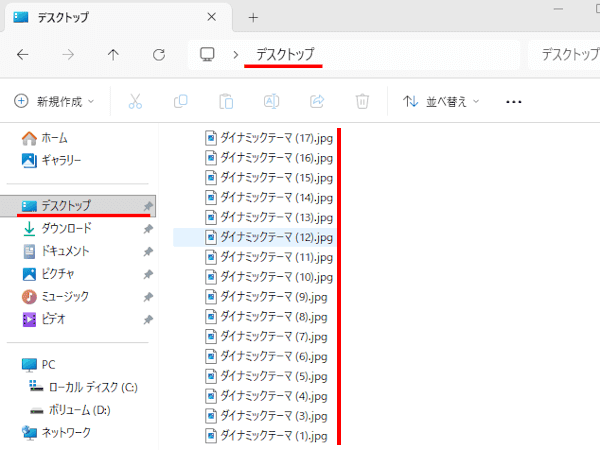Open ホーム in the sidebar
This screenshot has height=450, width=600.
45,138
